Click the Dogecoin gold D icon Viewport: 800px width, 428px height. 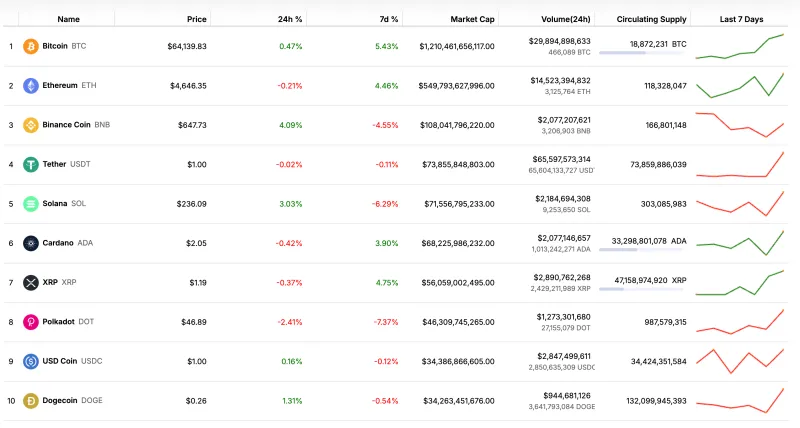[31, 401]
